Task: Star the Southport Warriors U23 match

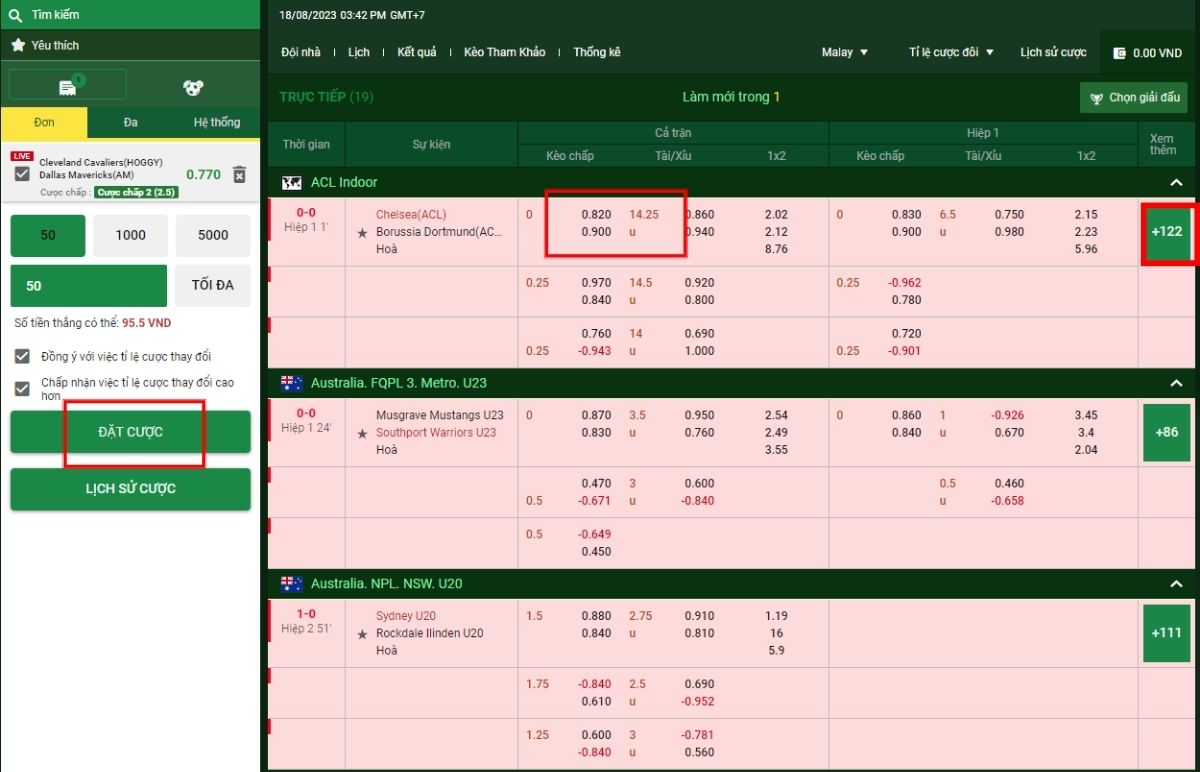Action: [362, 433]
